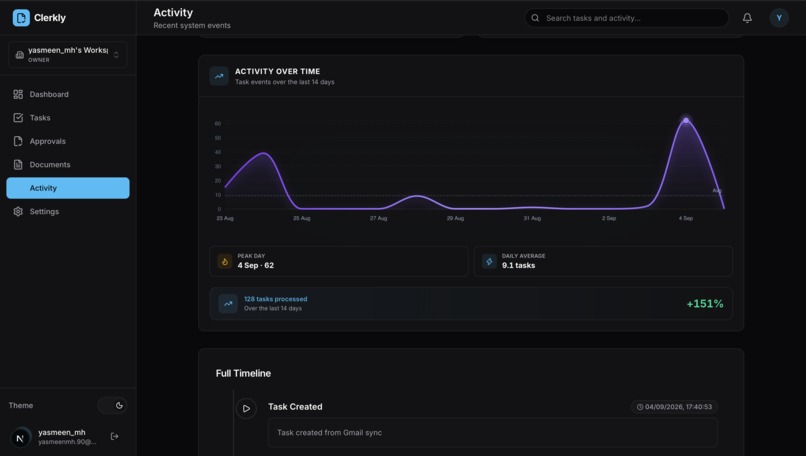Click the +151% change value
The width and height of the screenshot is (806, 456).
(x=705, y=304)
